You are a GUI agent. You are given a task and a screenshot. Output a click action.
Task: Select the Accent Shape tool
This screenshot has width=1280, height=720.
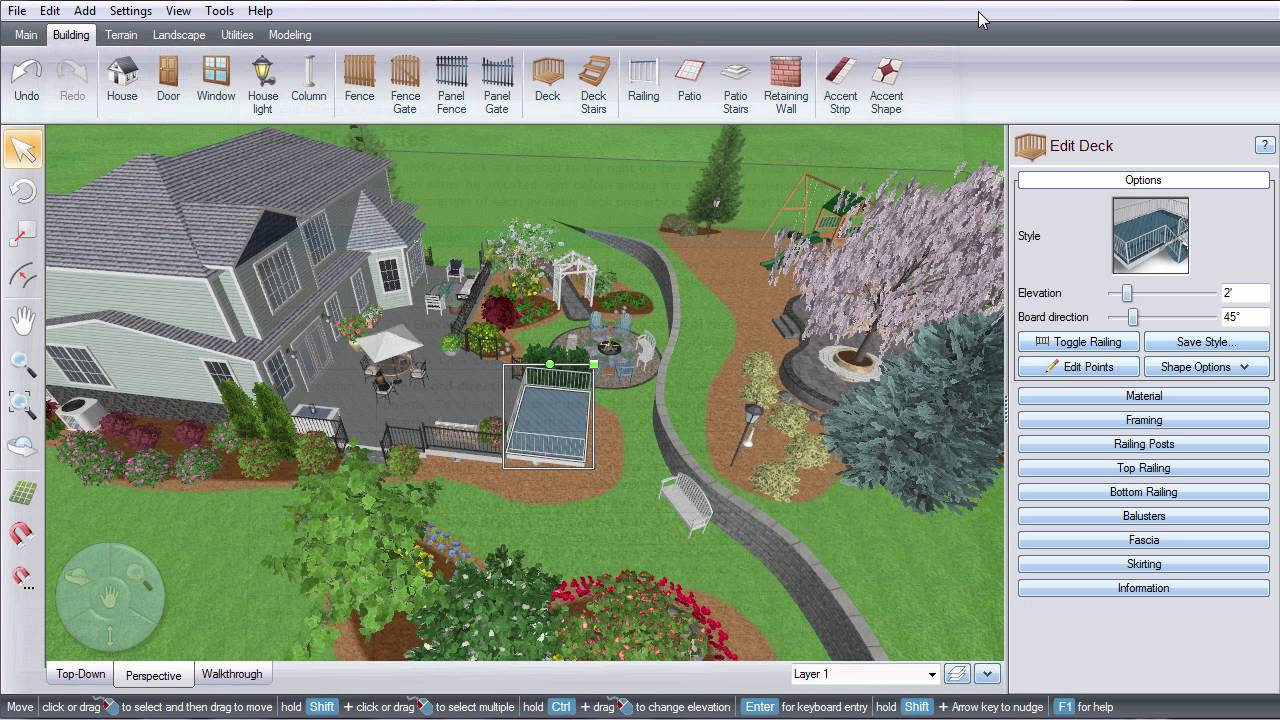coord(886,85)
